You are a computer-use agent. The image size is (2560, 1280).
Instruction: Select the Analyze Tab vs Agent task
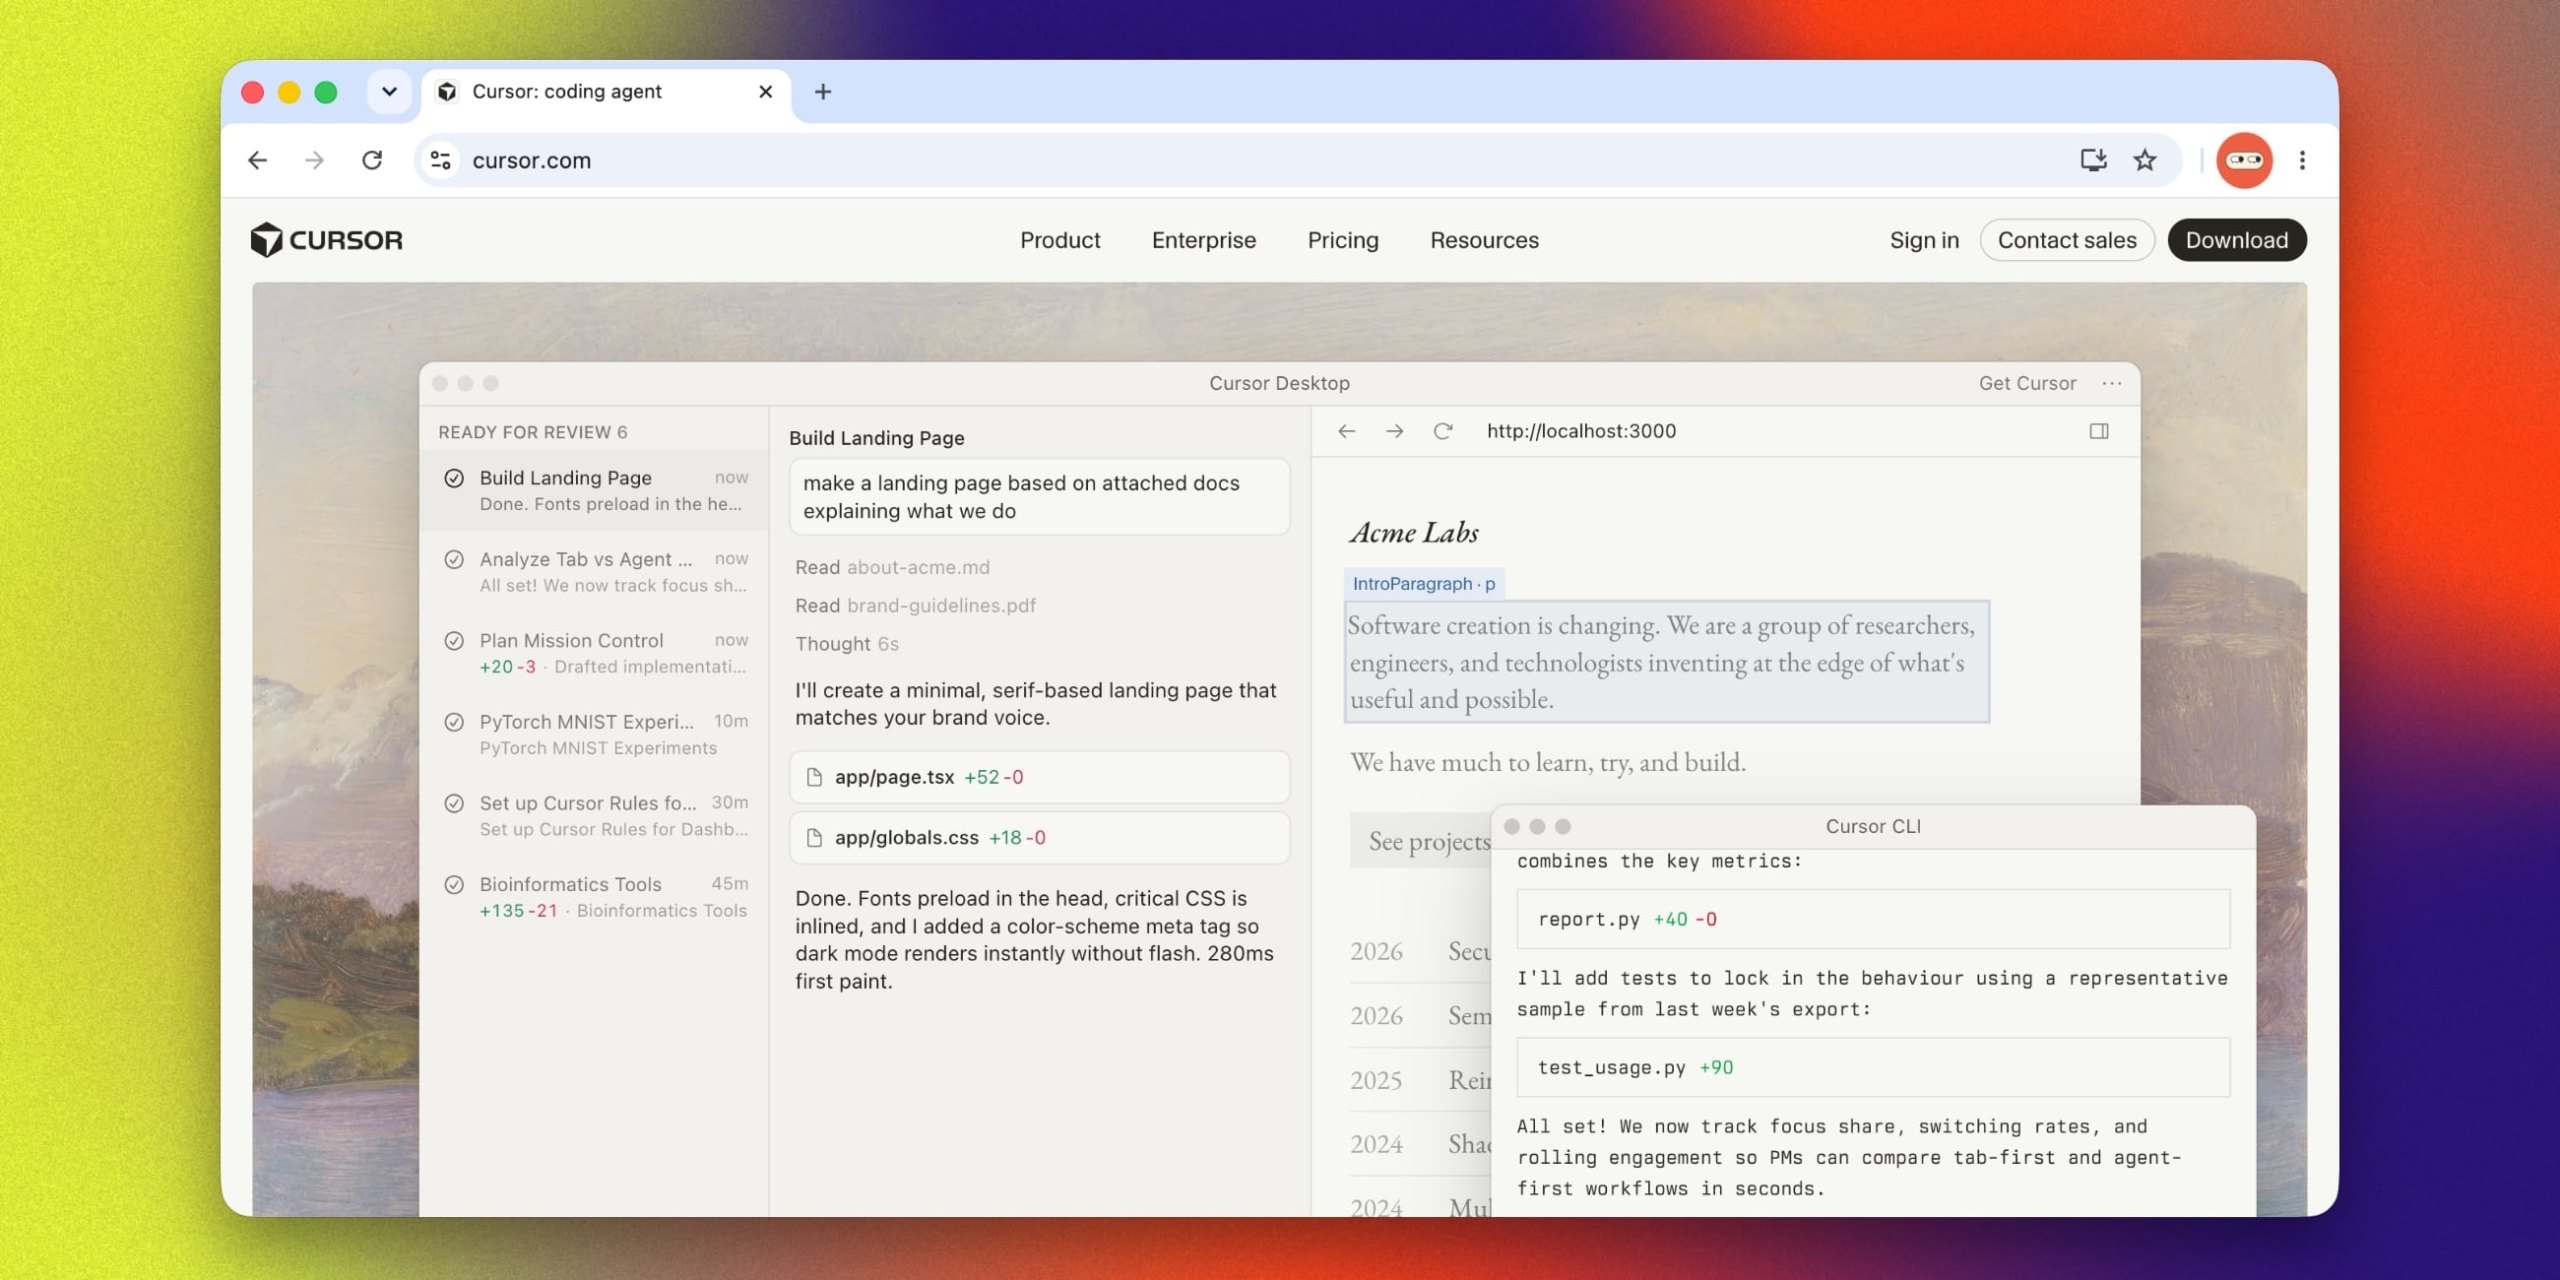pos(595,571)
